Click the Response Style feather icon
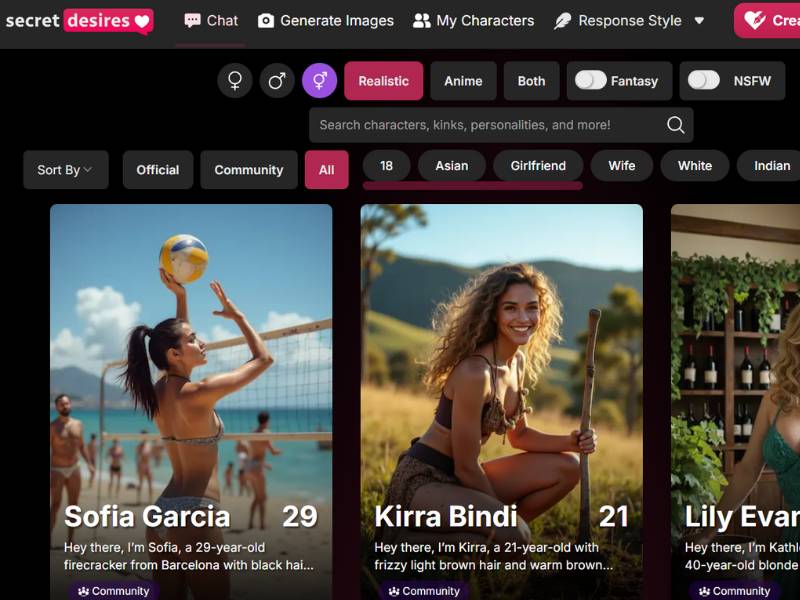The width and height of the screenshot is (800, 600). coord(563,21)
